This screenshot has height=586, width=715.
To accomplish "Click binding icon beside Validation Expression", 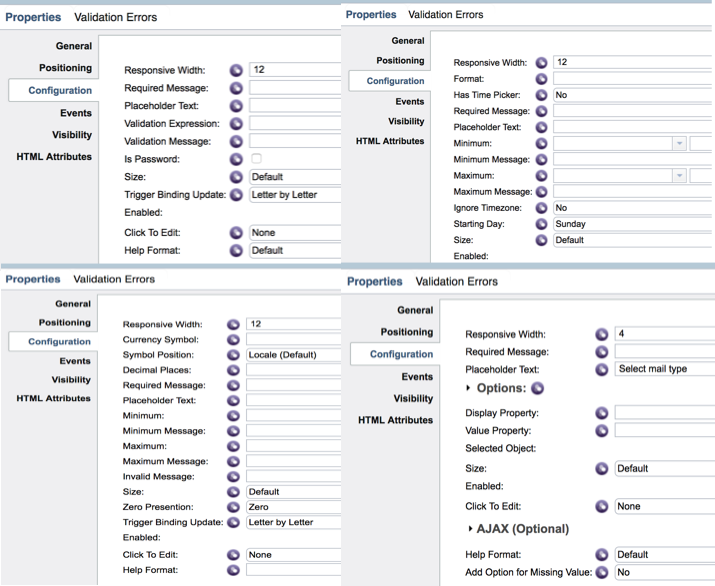I will pyautogui.click(x=236, y=124).
